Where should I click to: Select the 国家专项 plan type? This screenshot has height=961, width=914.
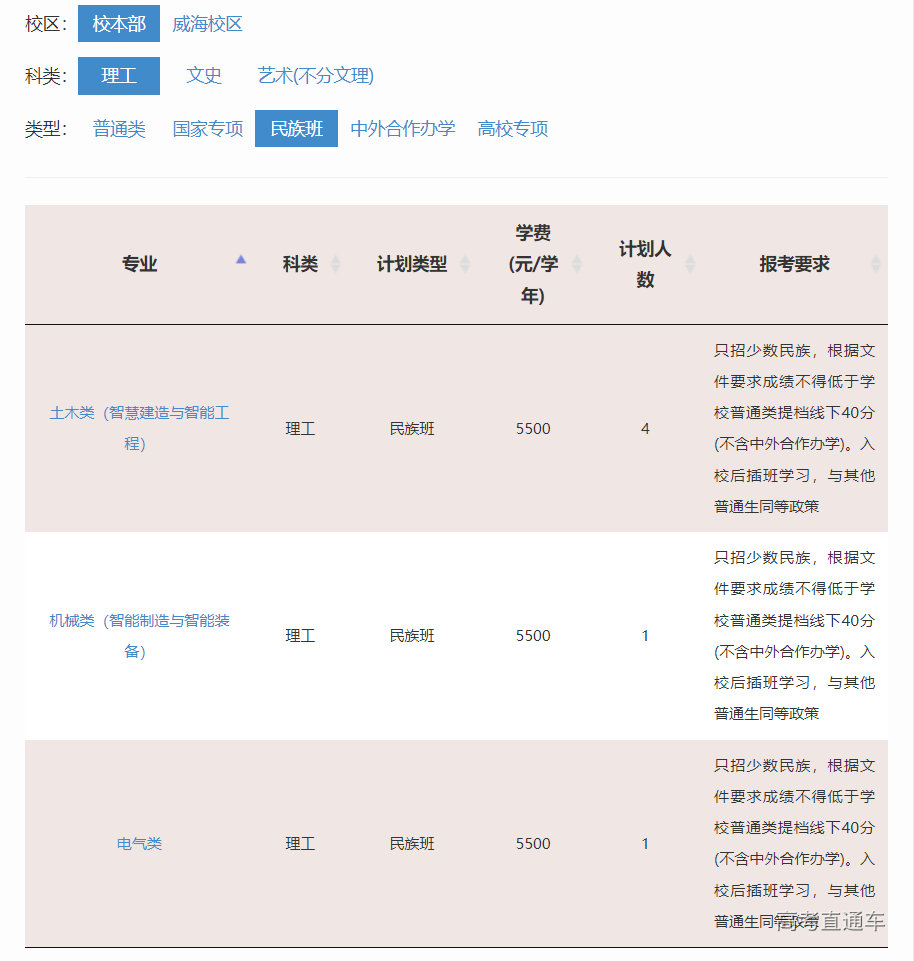207,129
